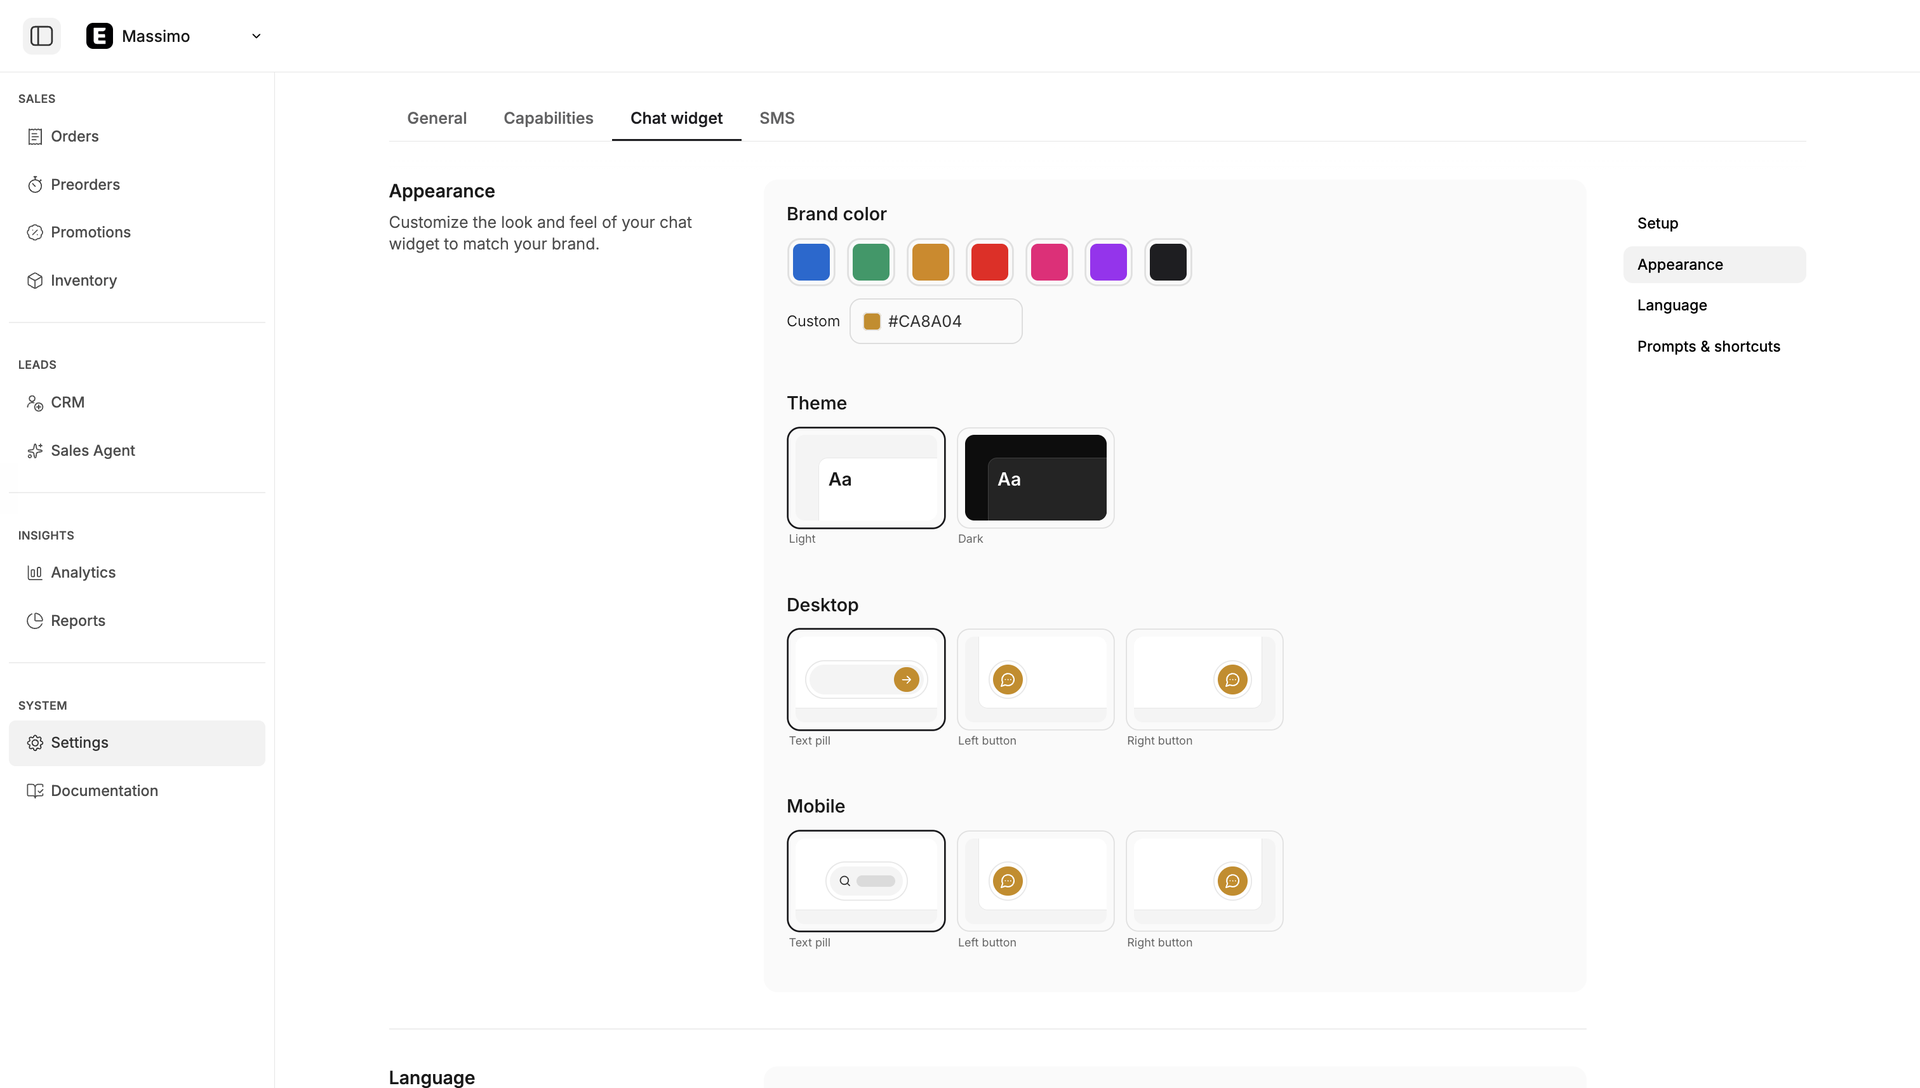This screenshot has height=1088, width=1920.
Task: Click the custom hex color input field
Action: click(x=936, y=321)
